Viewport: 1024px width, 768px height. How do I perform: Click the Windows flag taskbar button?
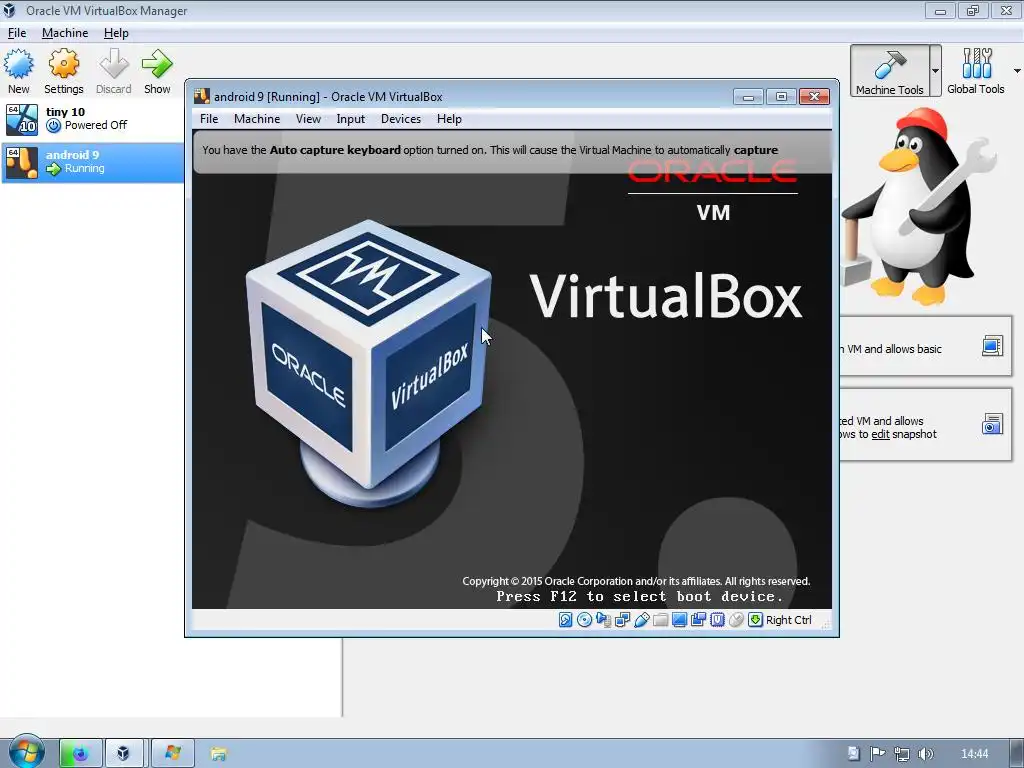[x=172, y=754]
